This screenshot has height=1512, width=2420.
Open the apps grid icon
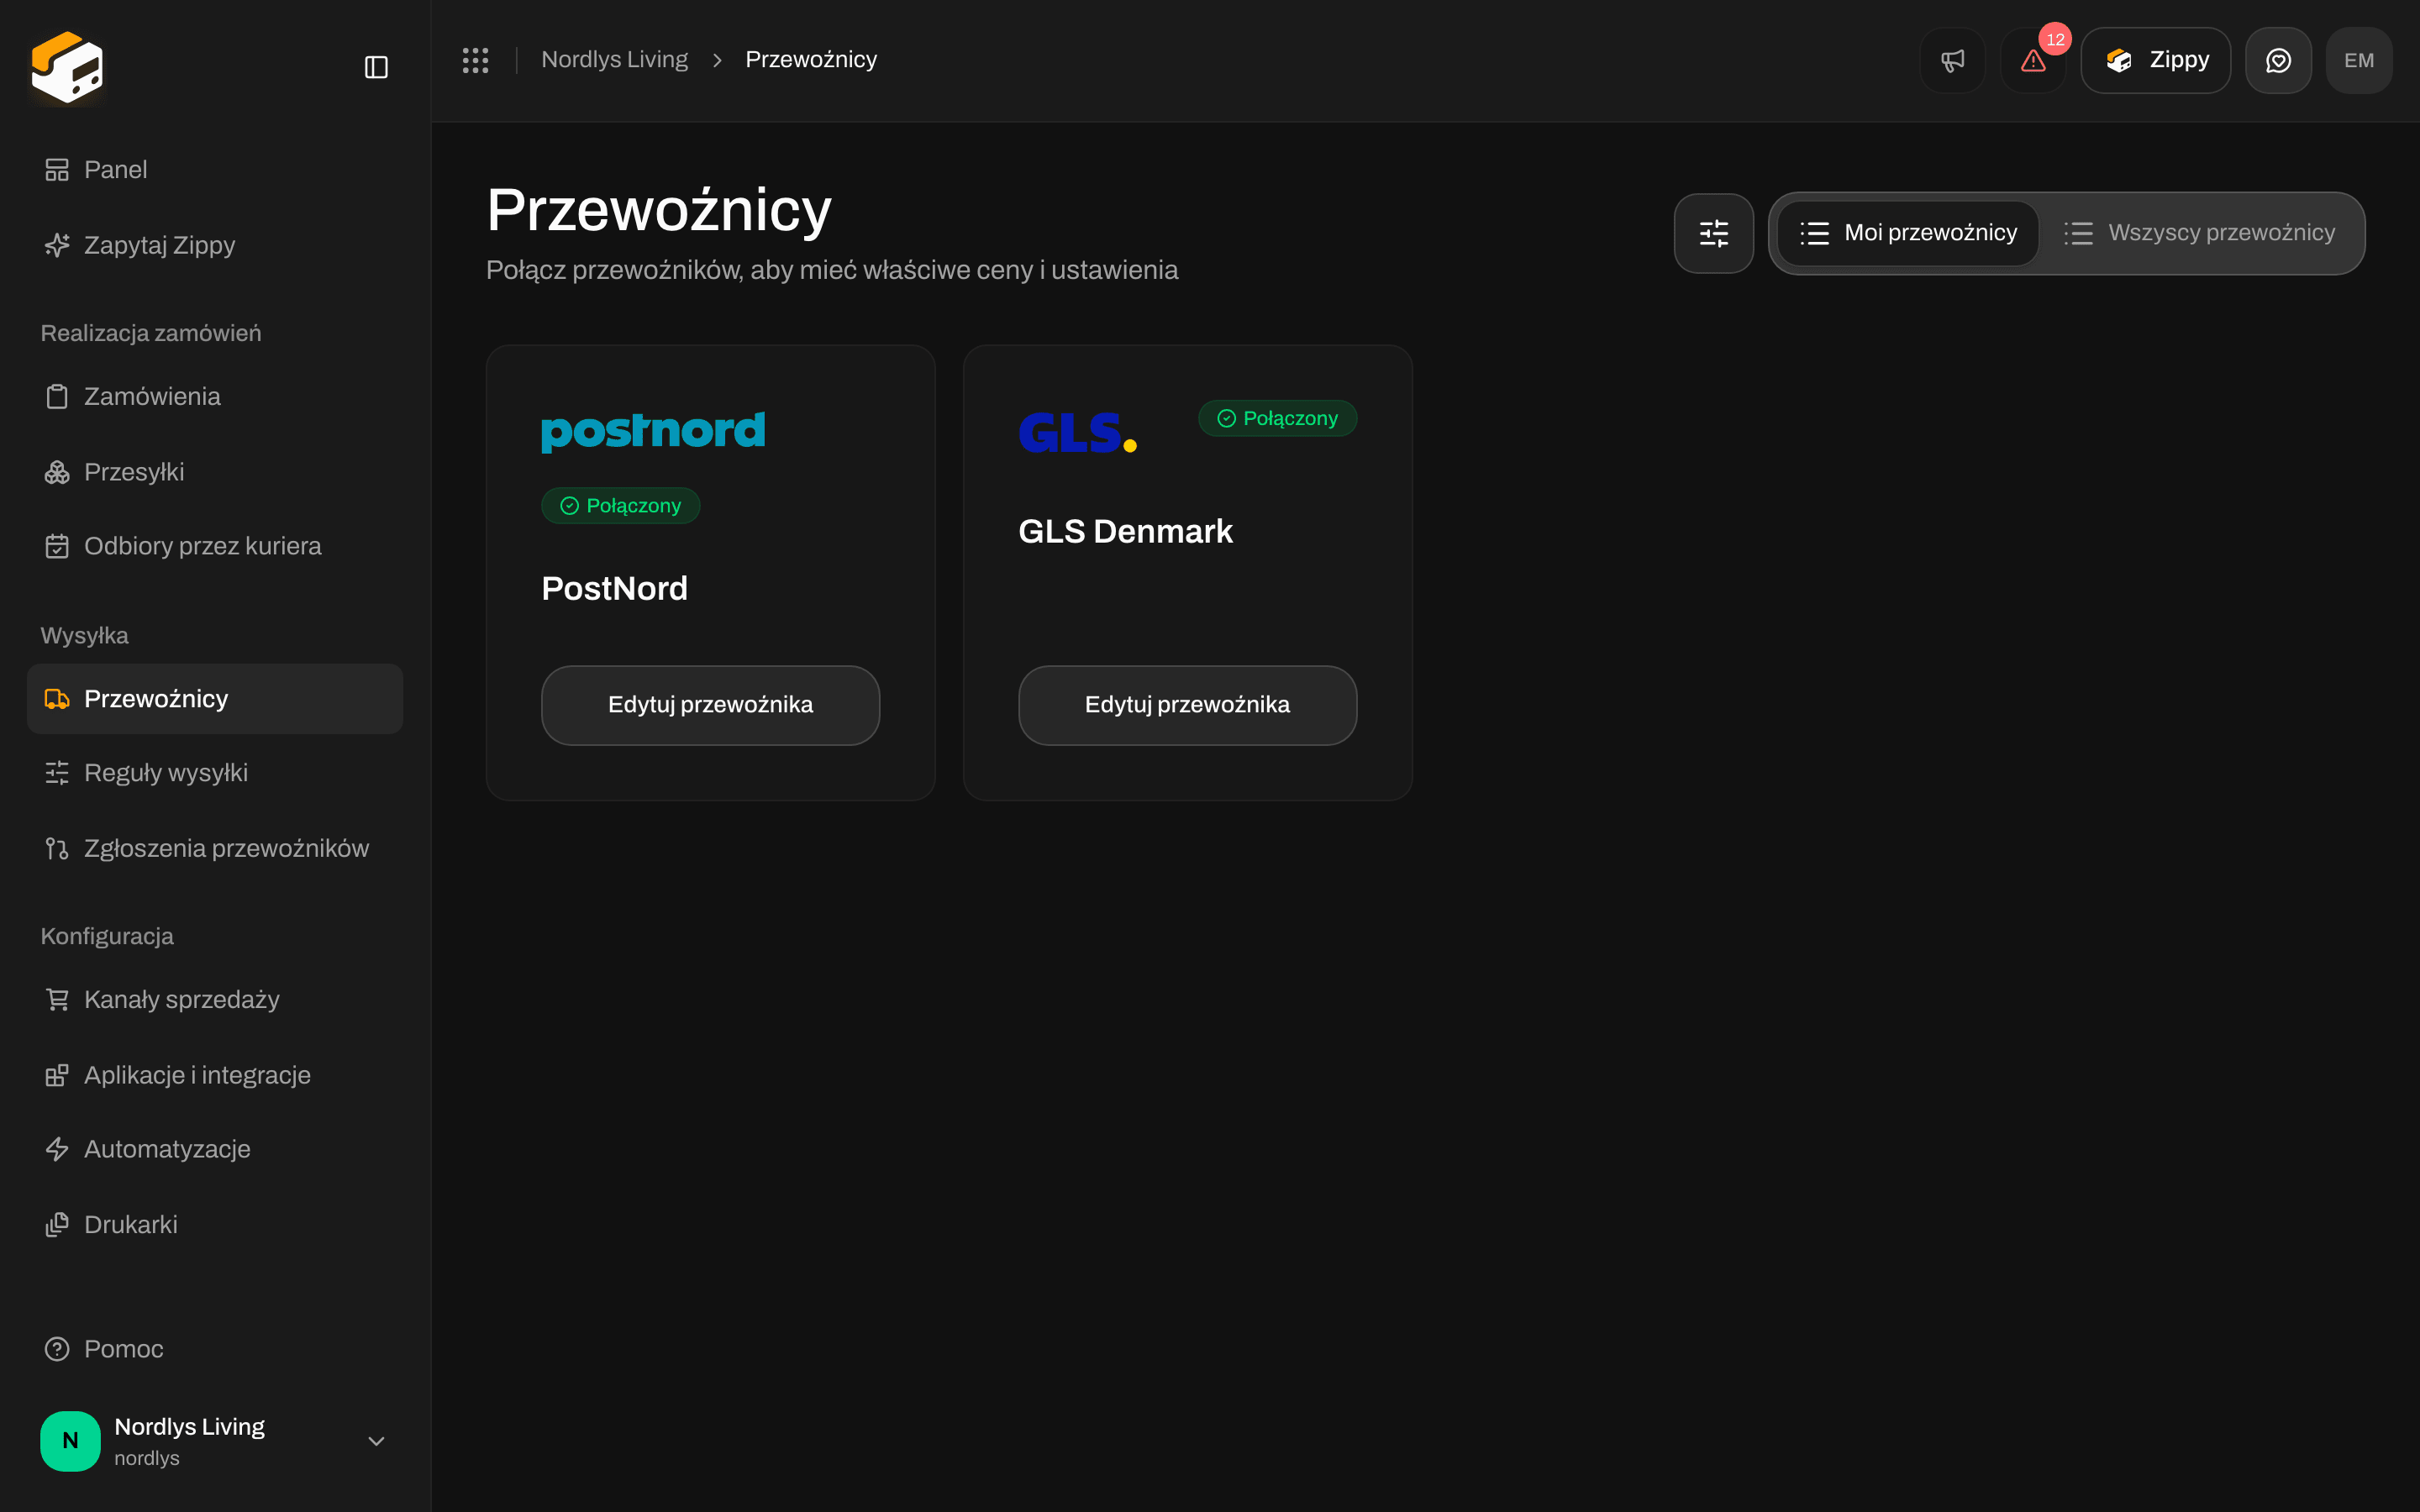[475, 60]
